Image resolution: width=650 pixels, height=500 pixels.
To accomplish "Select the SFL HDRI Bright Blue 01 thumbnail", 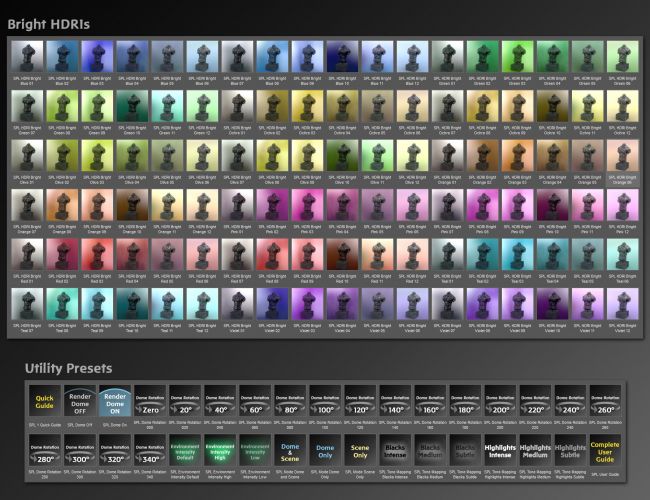I will (26, 60).
